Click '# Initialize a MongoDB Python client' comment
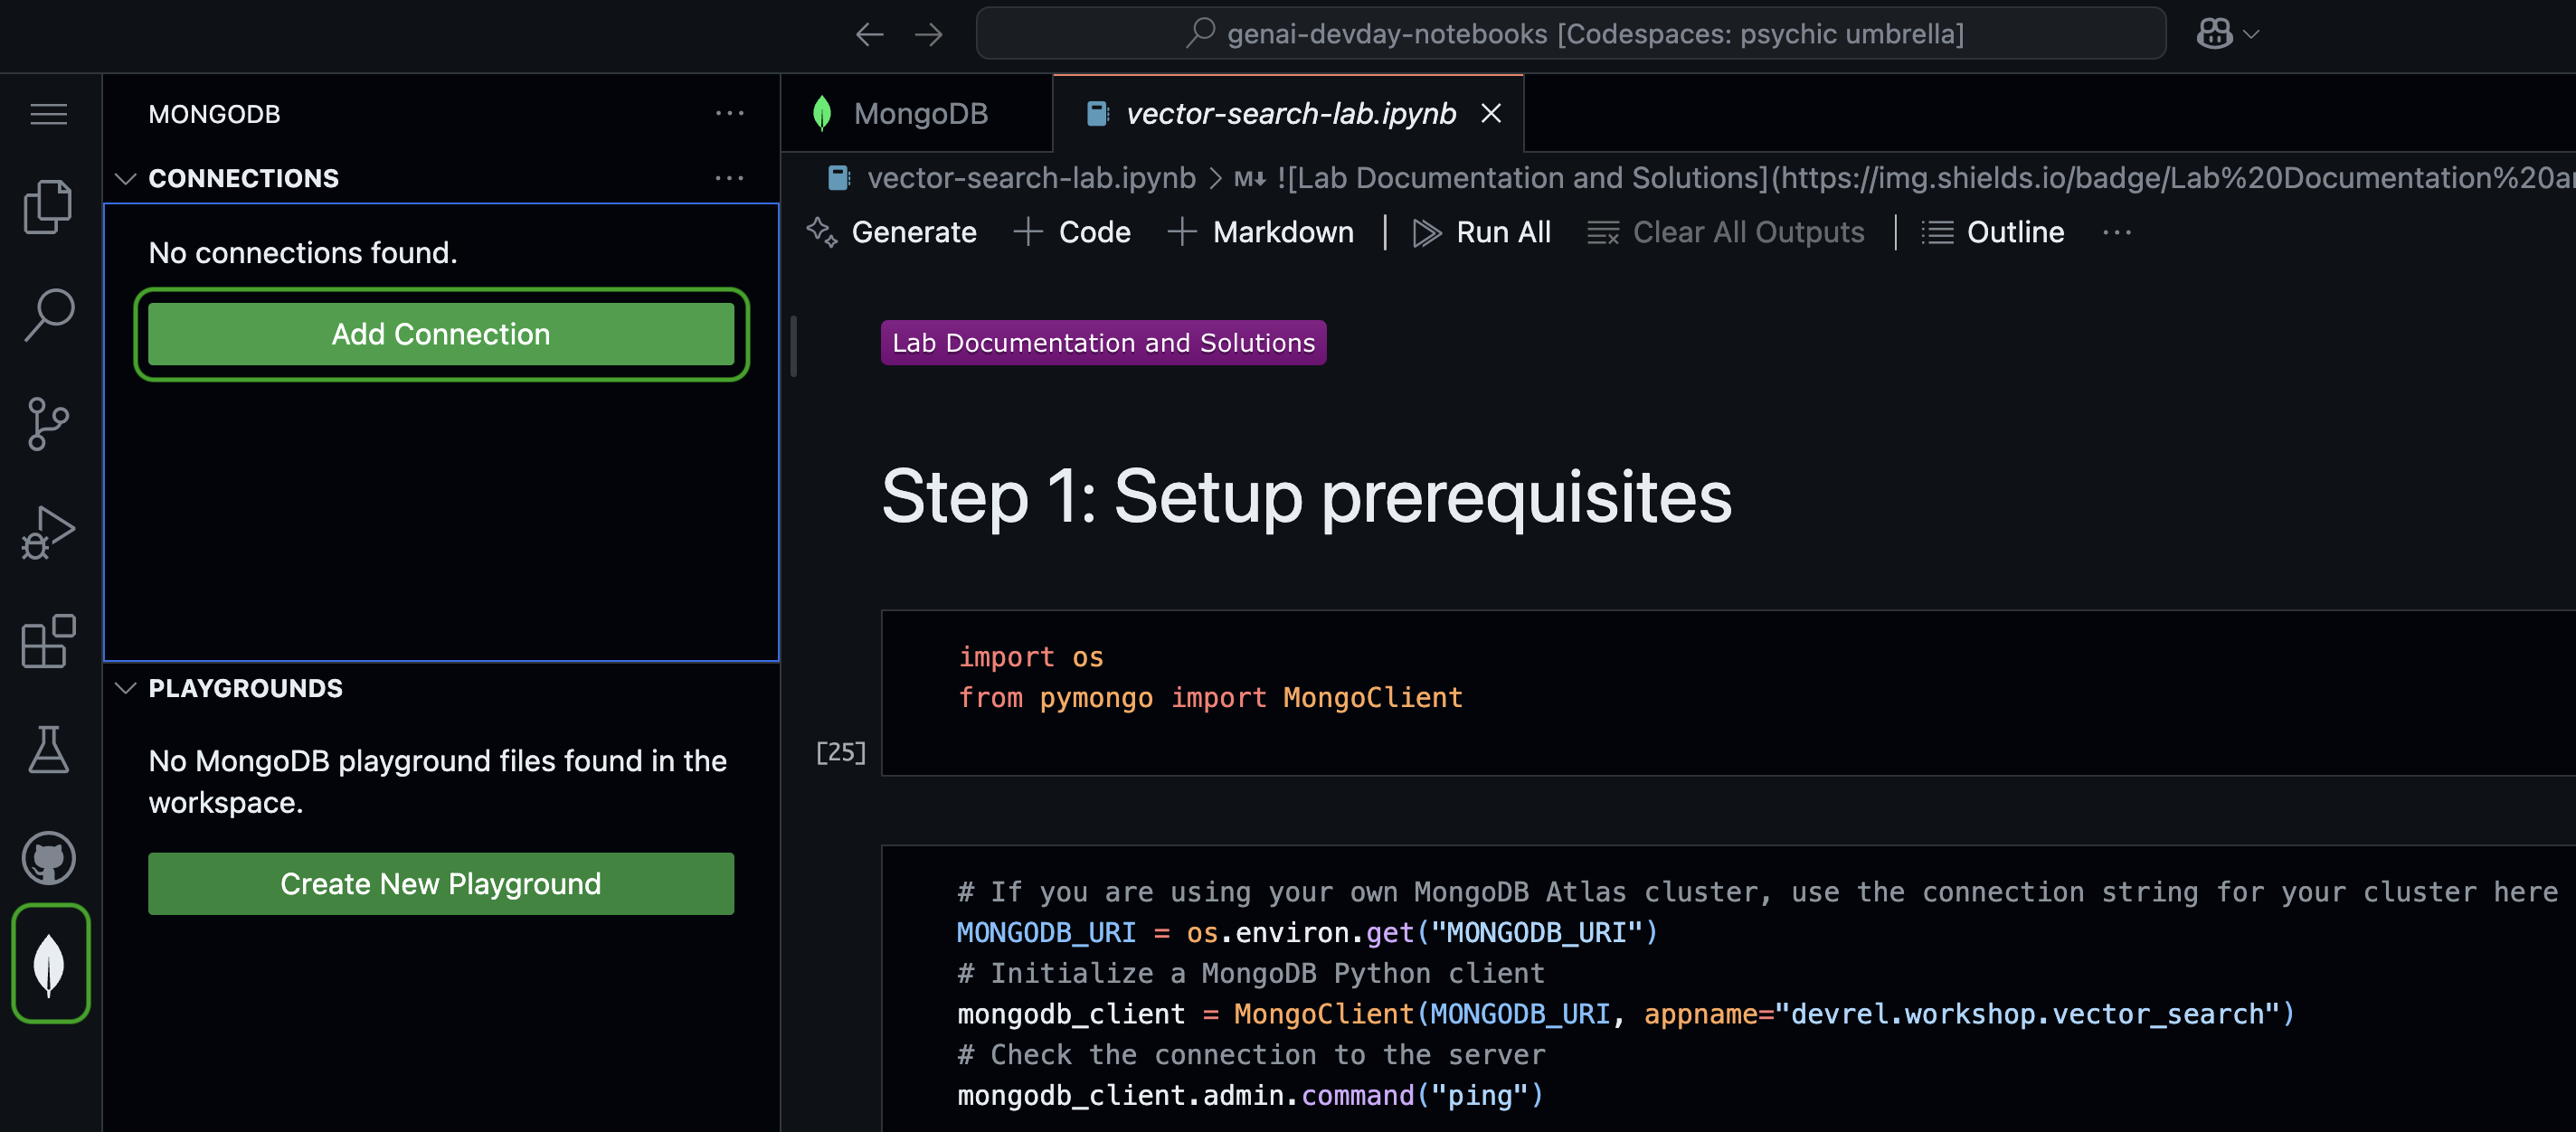 click(x=1250, y=974)
